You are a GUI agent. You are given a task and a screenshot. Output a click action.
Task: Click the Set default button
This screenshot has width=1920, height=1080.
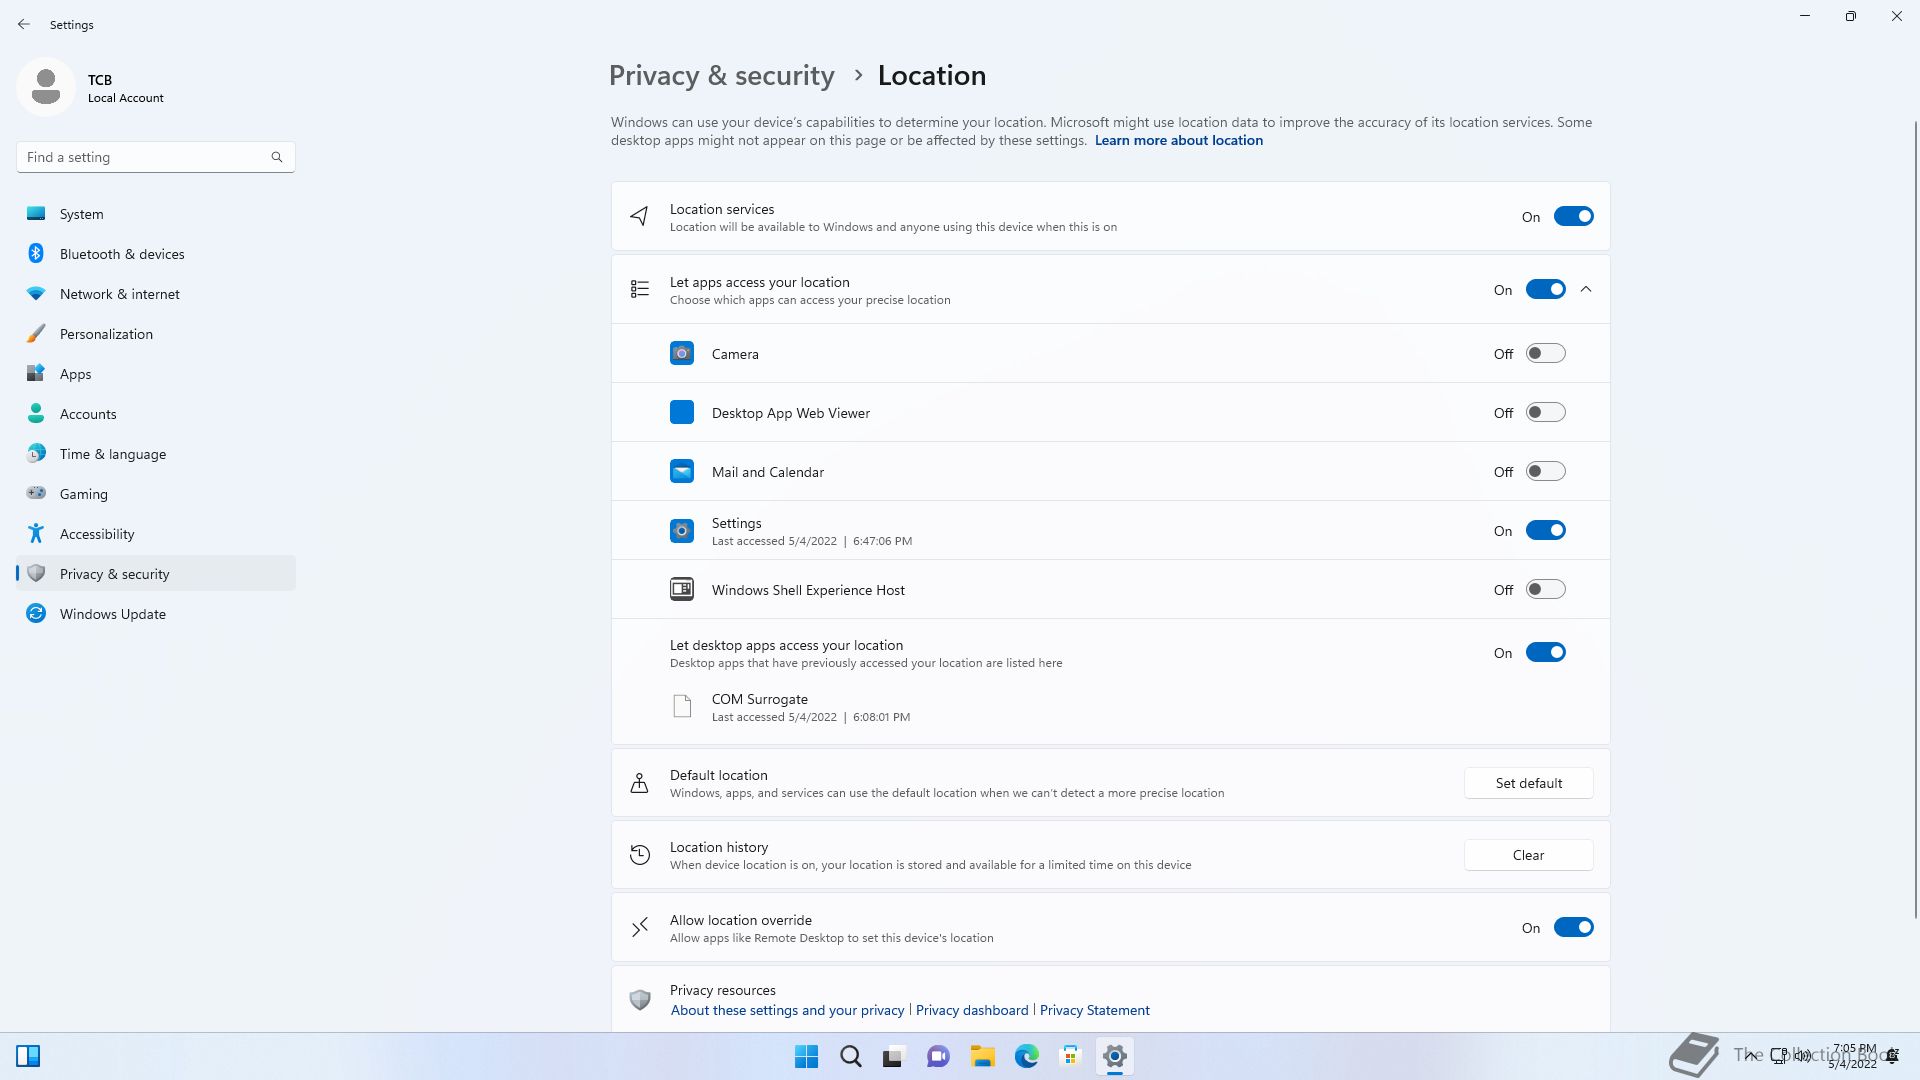pos(1528,783)
